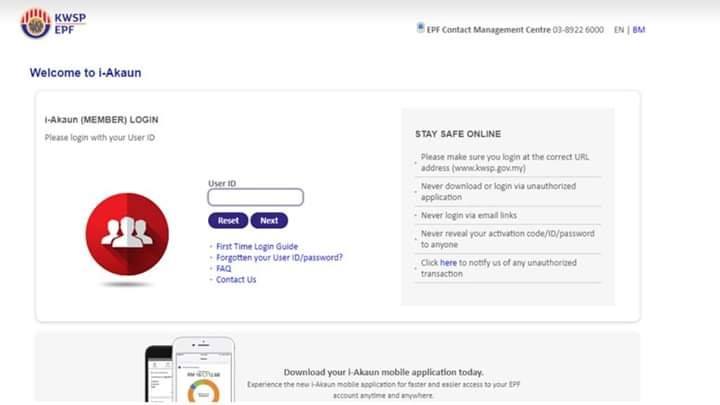Image resolution: width=720 pixels, height=405 pixels.
Task: Click 'here' to report unauthorized transaction
Action: point(448,263)
